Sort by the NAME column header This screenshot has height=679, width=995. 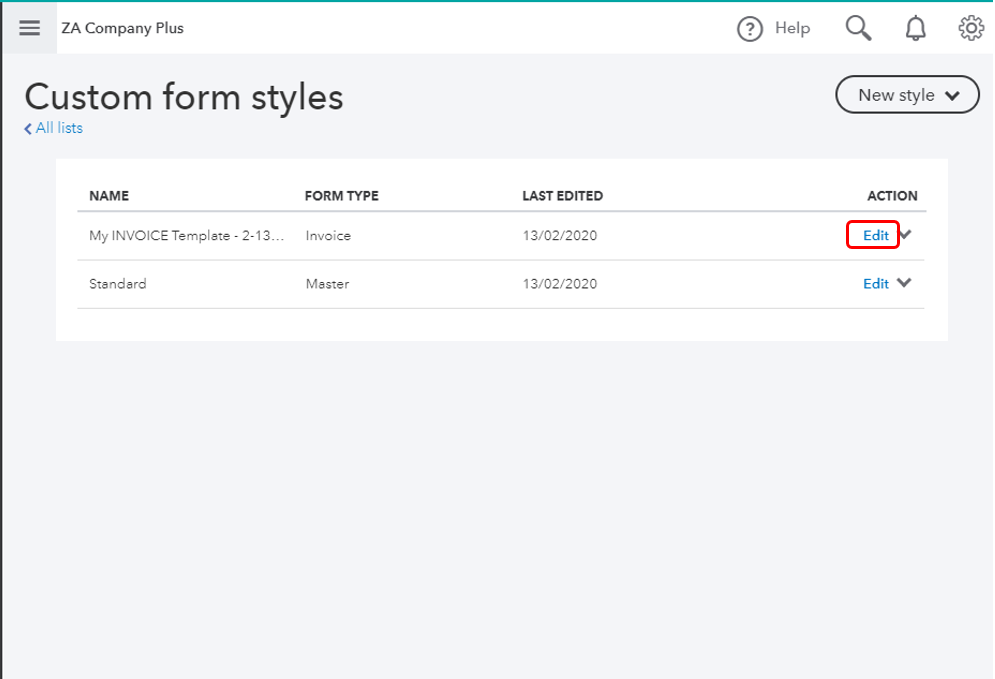click(109, 196)
